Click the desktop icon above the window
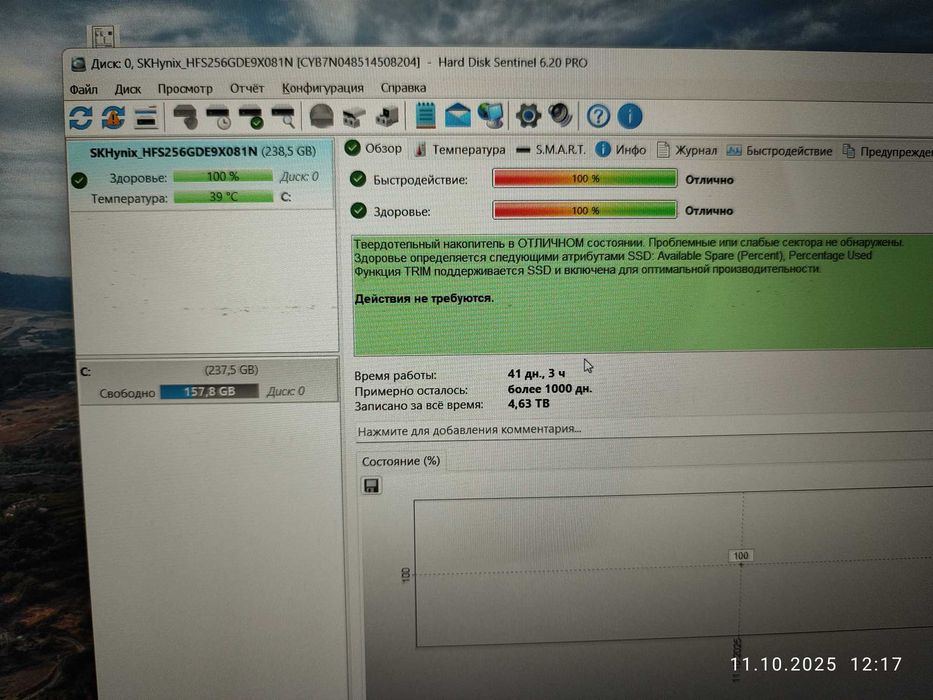This screenshot has height=700, width=933. point(104,36)
